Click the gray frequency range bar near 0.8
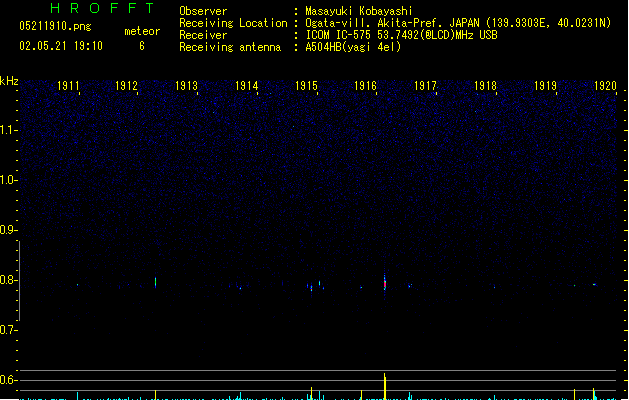 20,280
